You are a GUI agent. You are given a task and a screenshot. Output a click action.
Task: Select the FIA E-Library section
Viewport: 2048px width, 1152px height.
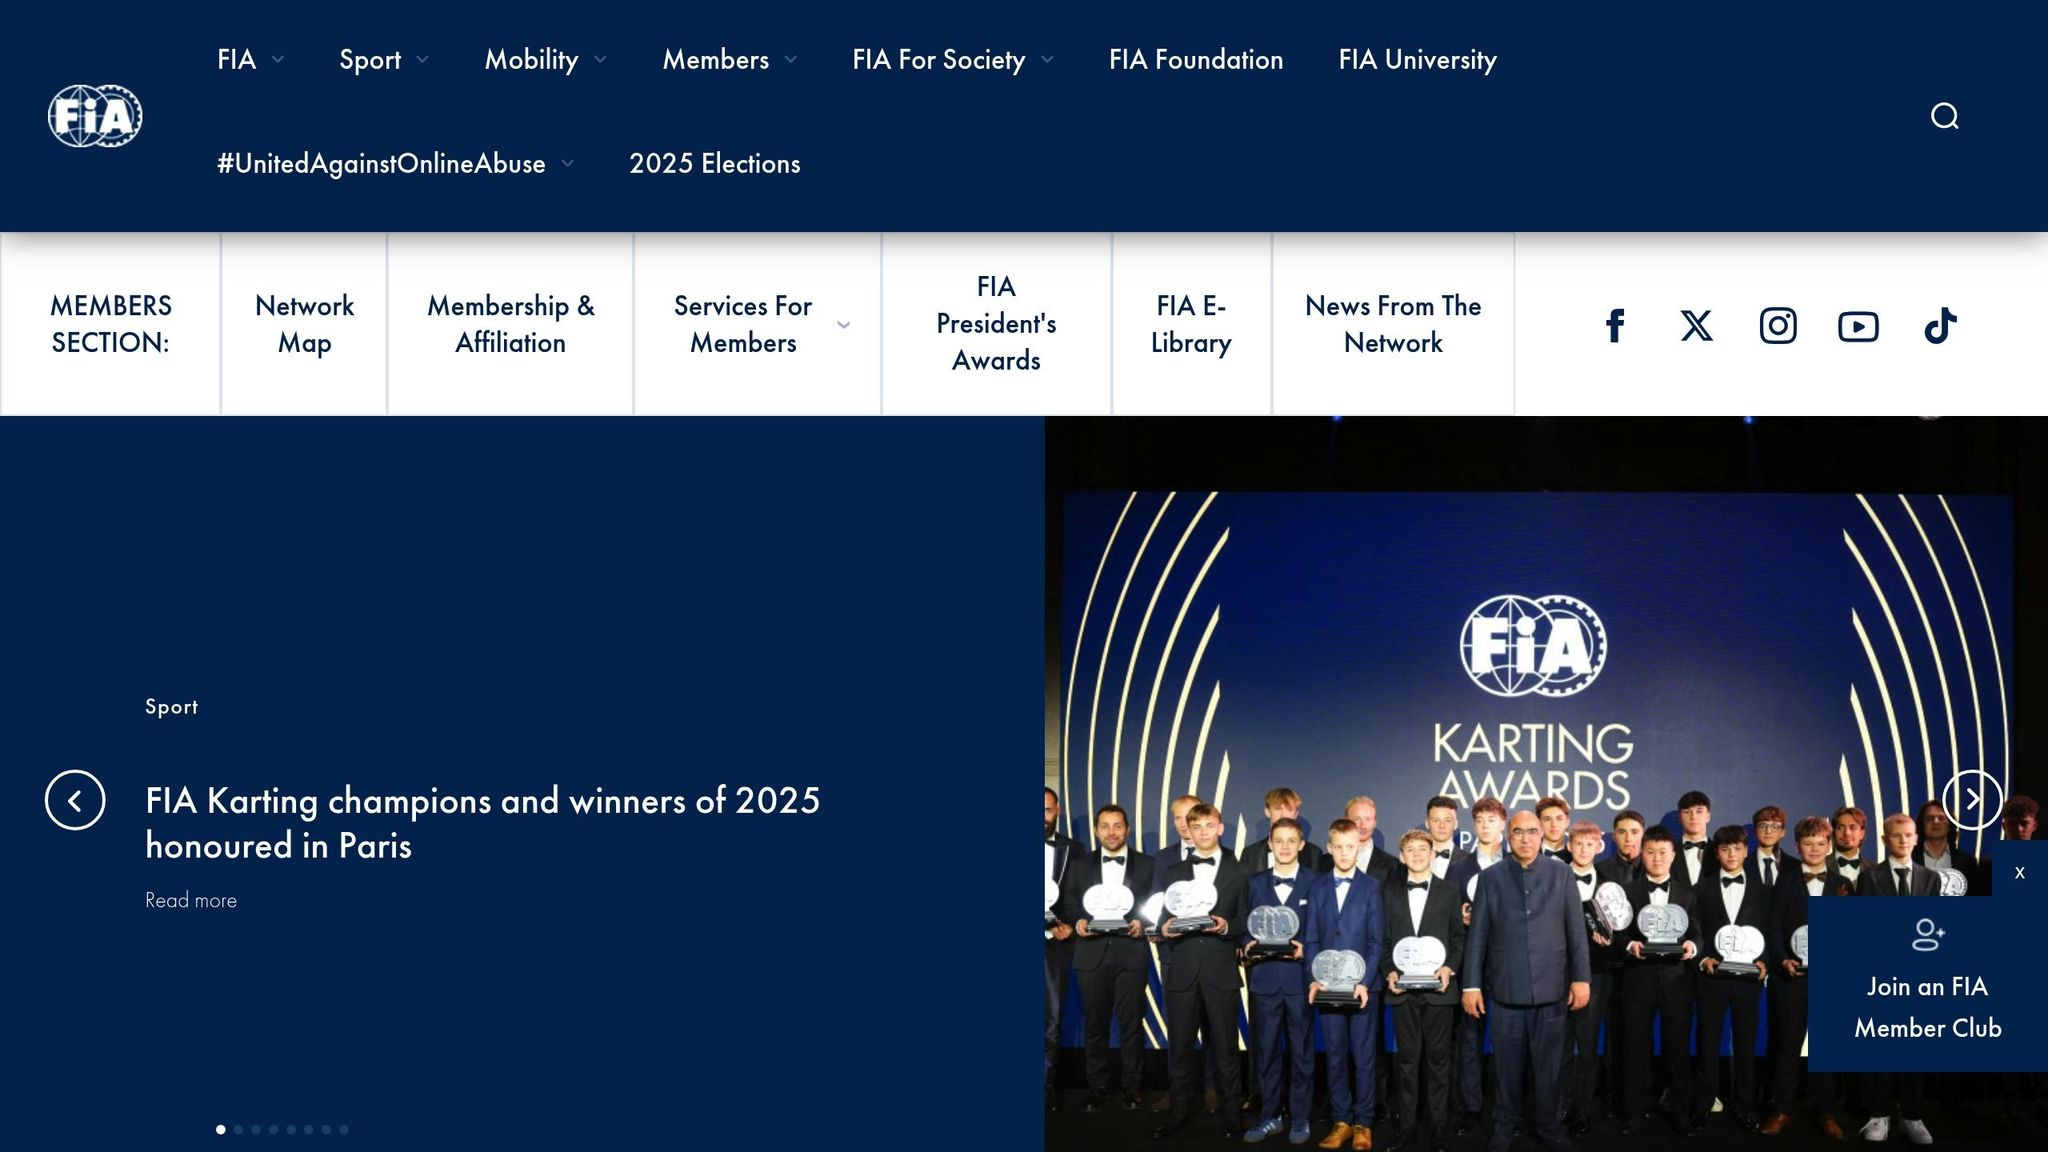(x=1191, y=324)
